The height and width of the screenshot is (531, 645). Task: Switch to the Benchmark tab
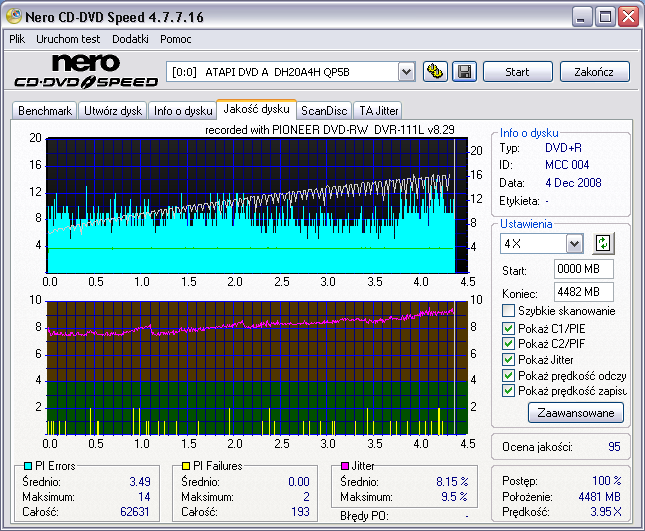coord(45,111)
